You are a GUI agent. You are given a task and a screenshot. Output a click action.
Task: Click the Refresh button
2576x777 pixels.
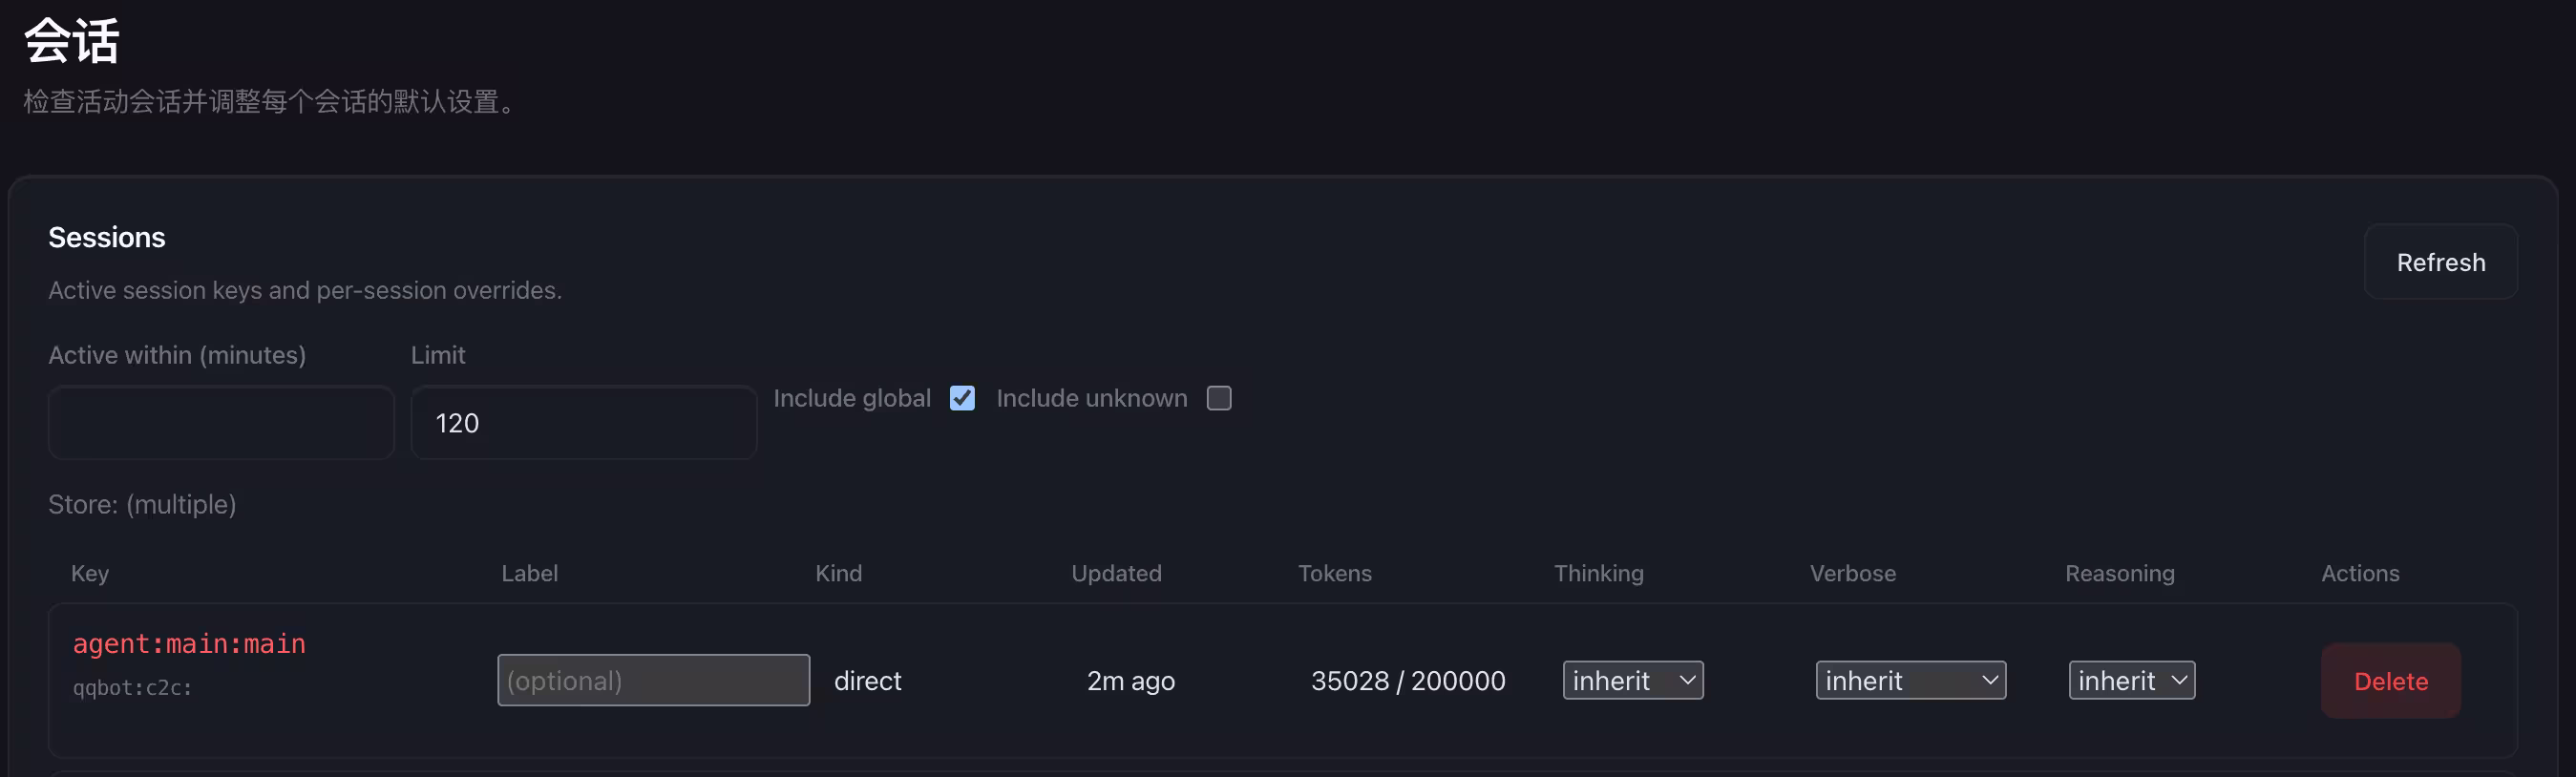(2440, 262)
